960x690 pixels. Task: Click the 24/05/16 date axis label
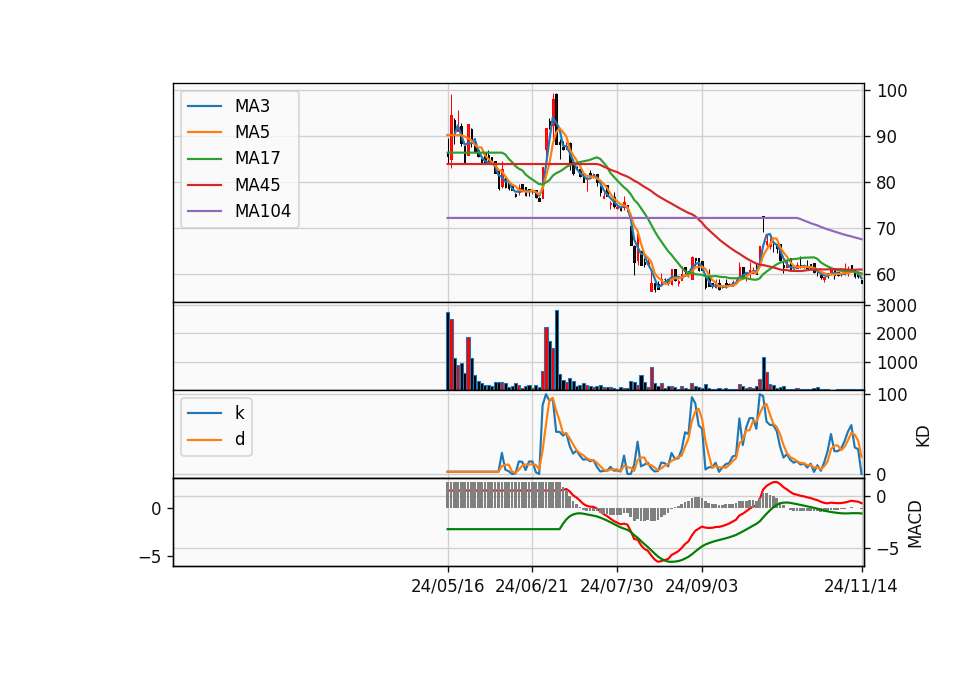coord(448,587)
